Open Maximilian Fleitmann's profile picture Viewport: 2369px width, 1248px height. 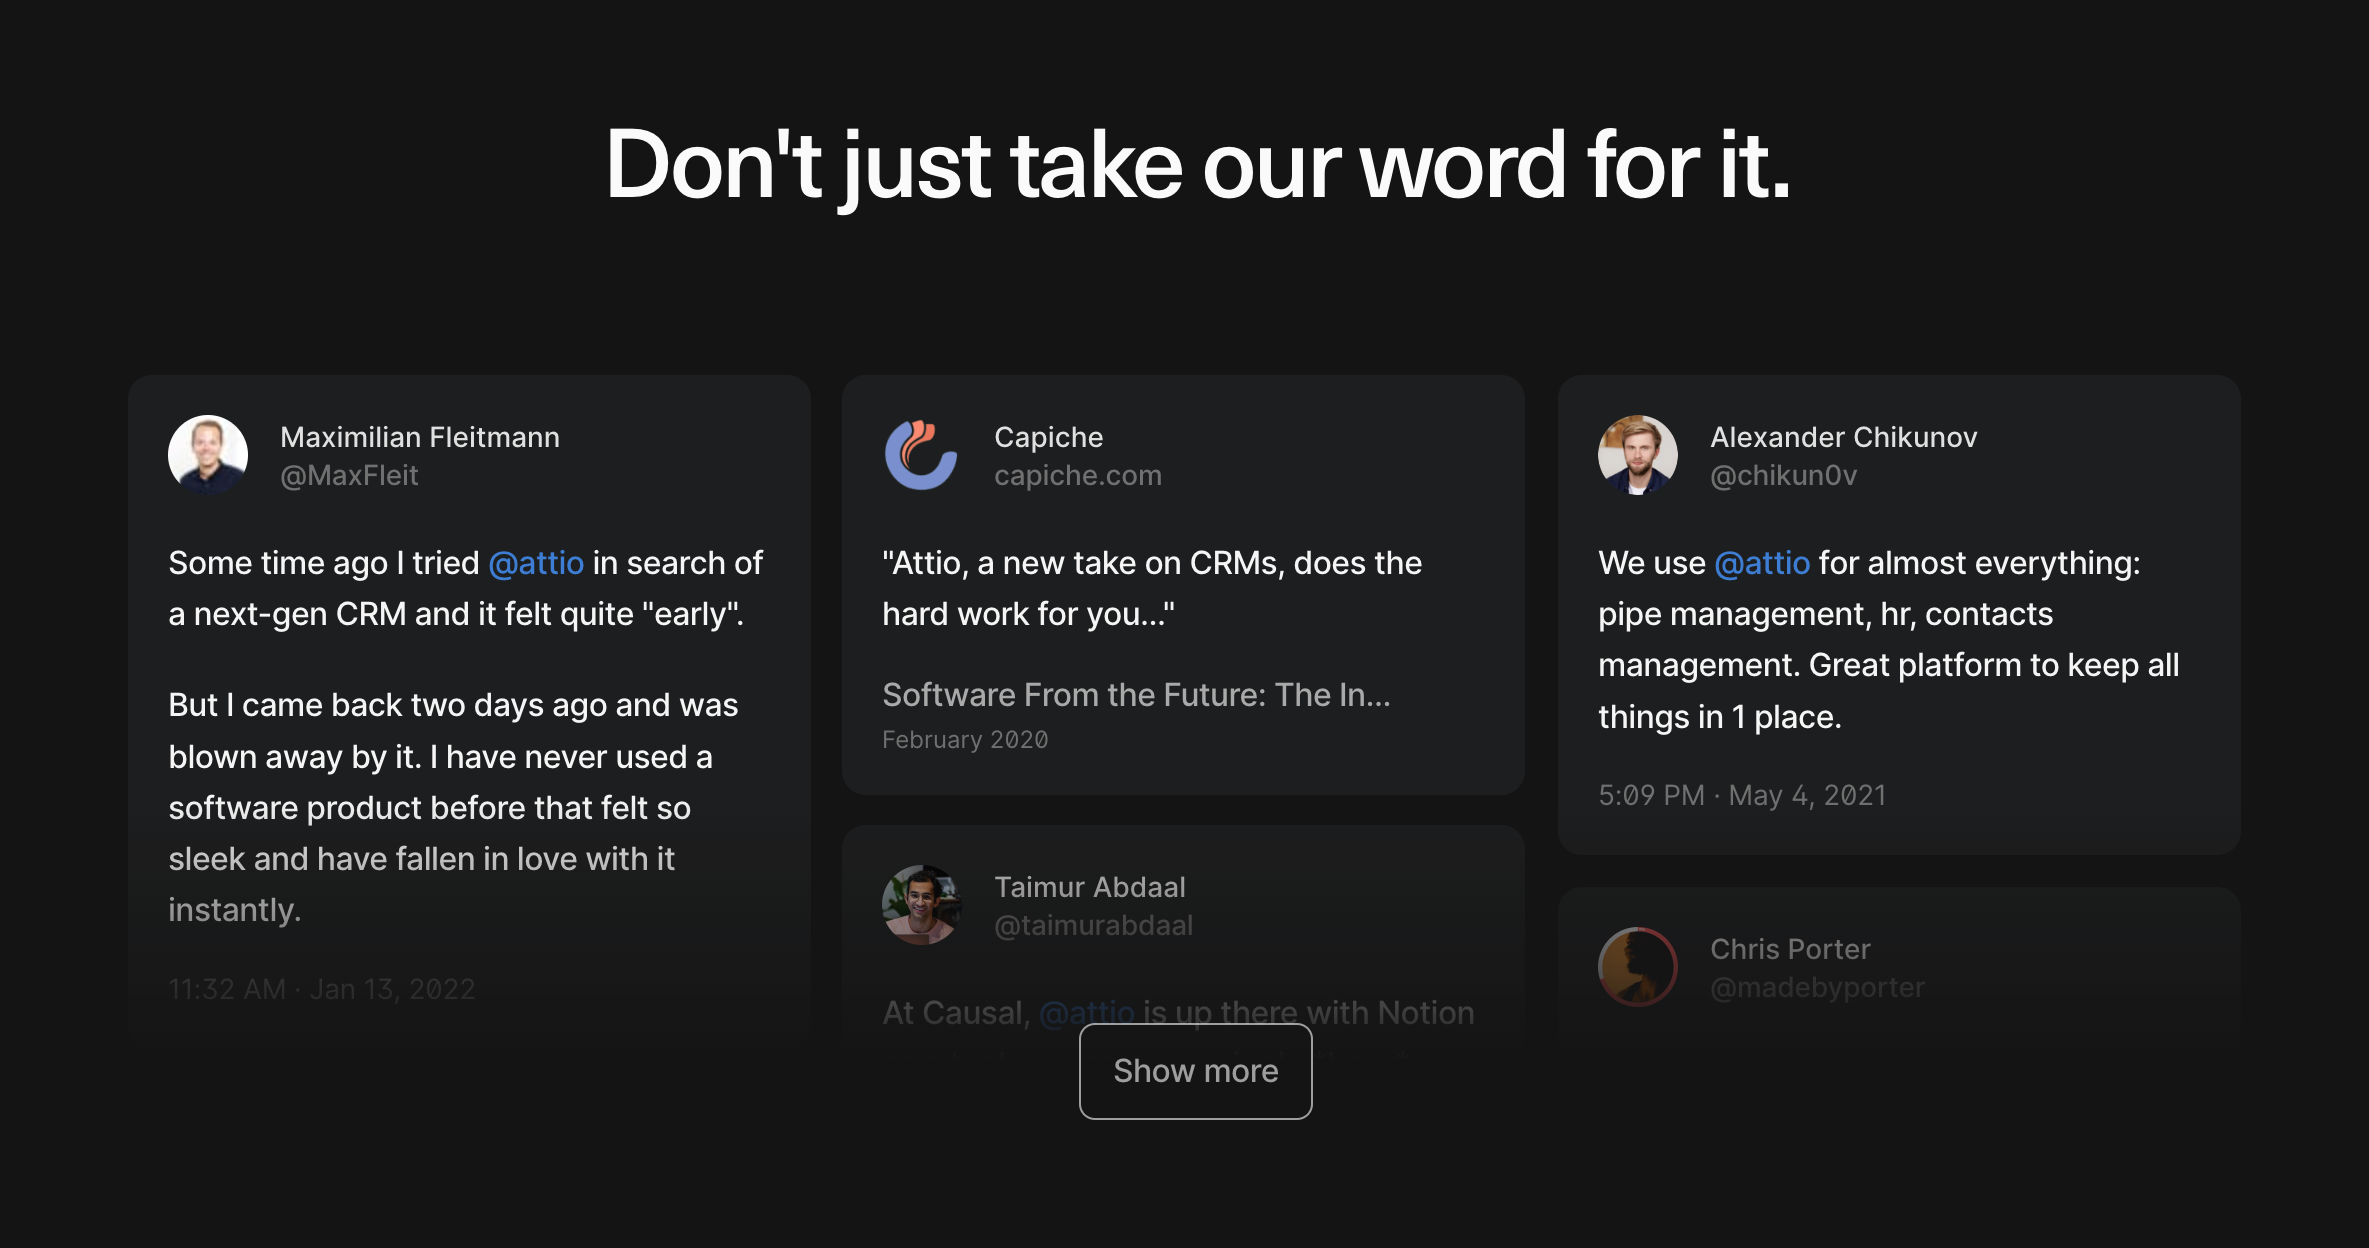pyautogui.click(x=207, y=455)
